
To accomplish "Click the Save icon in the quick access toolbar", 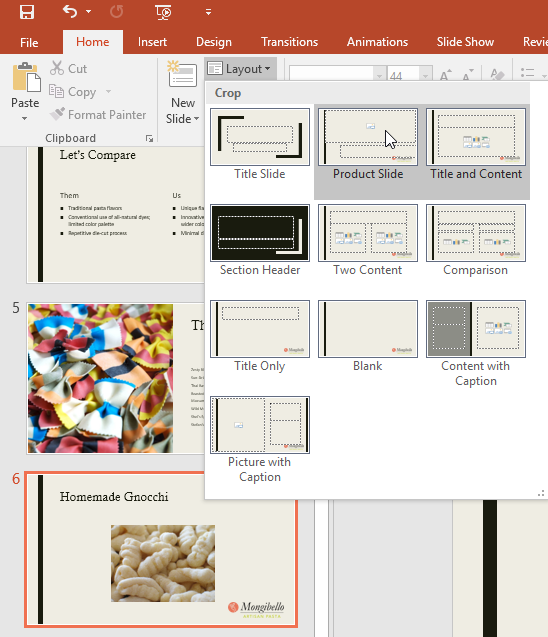I will 27,12.
